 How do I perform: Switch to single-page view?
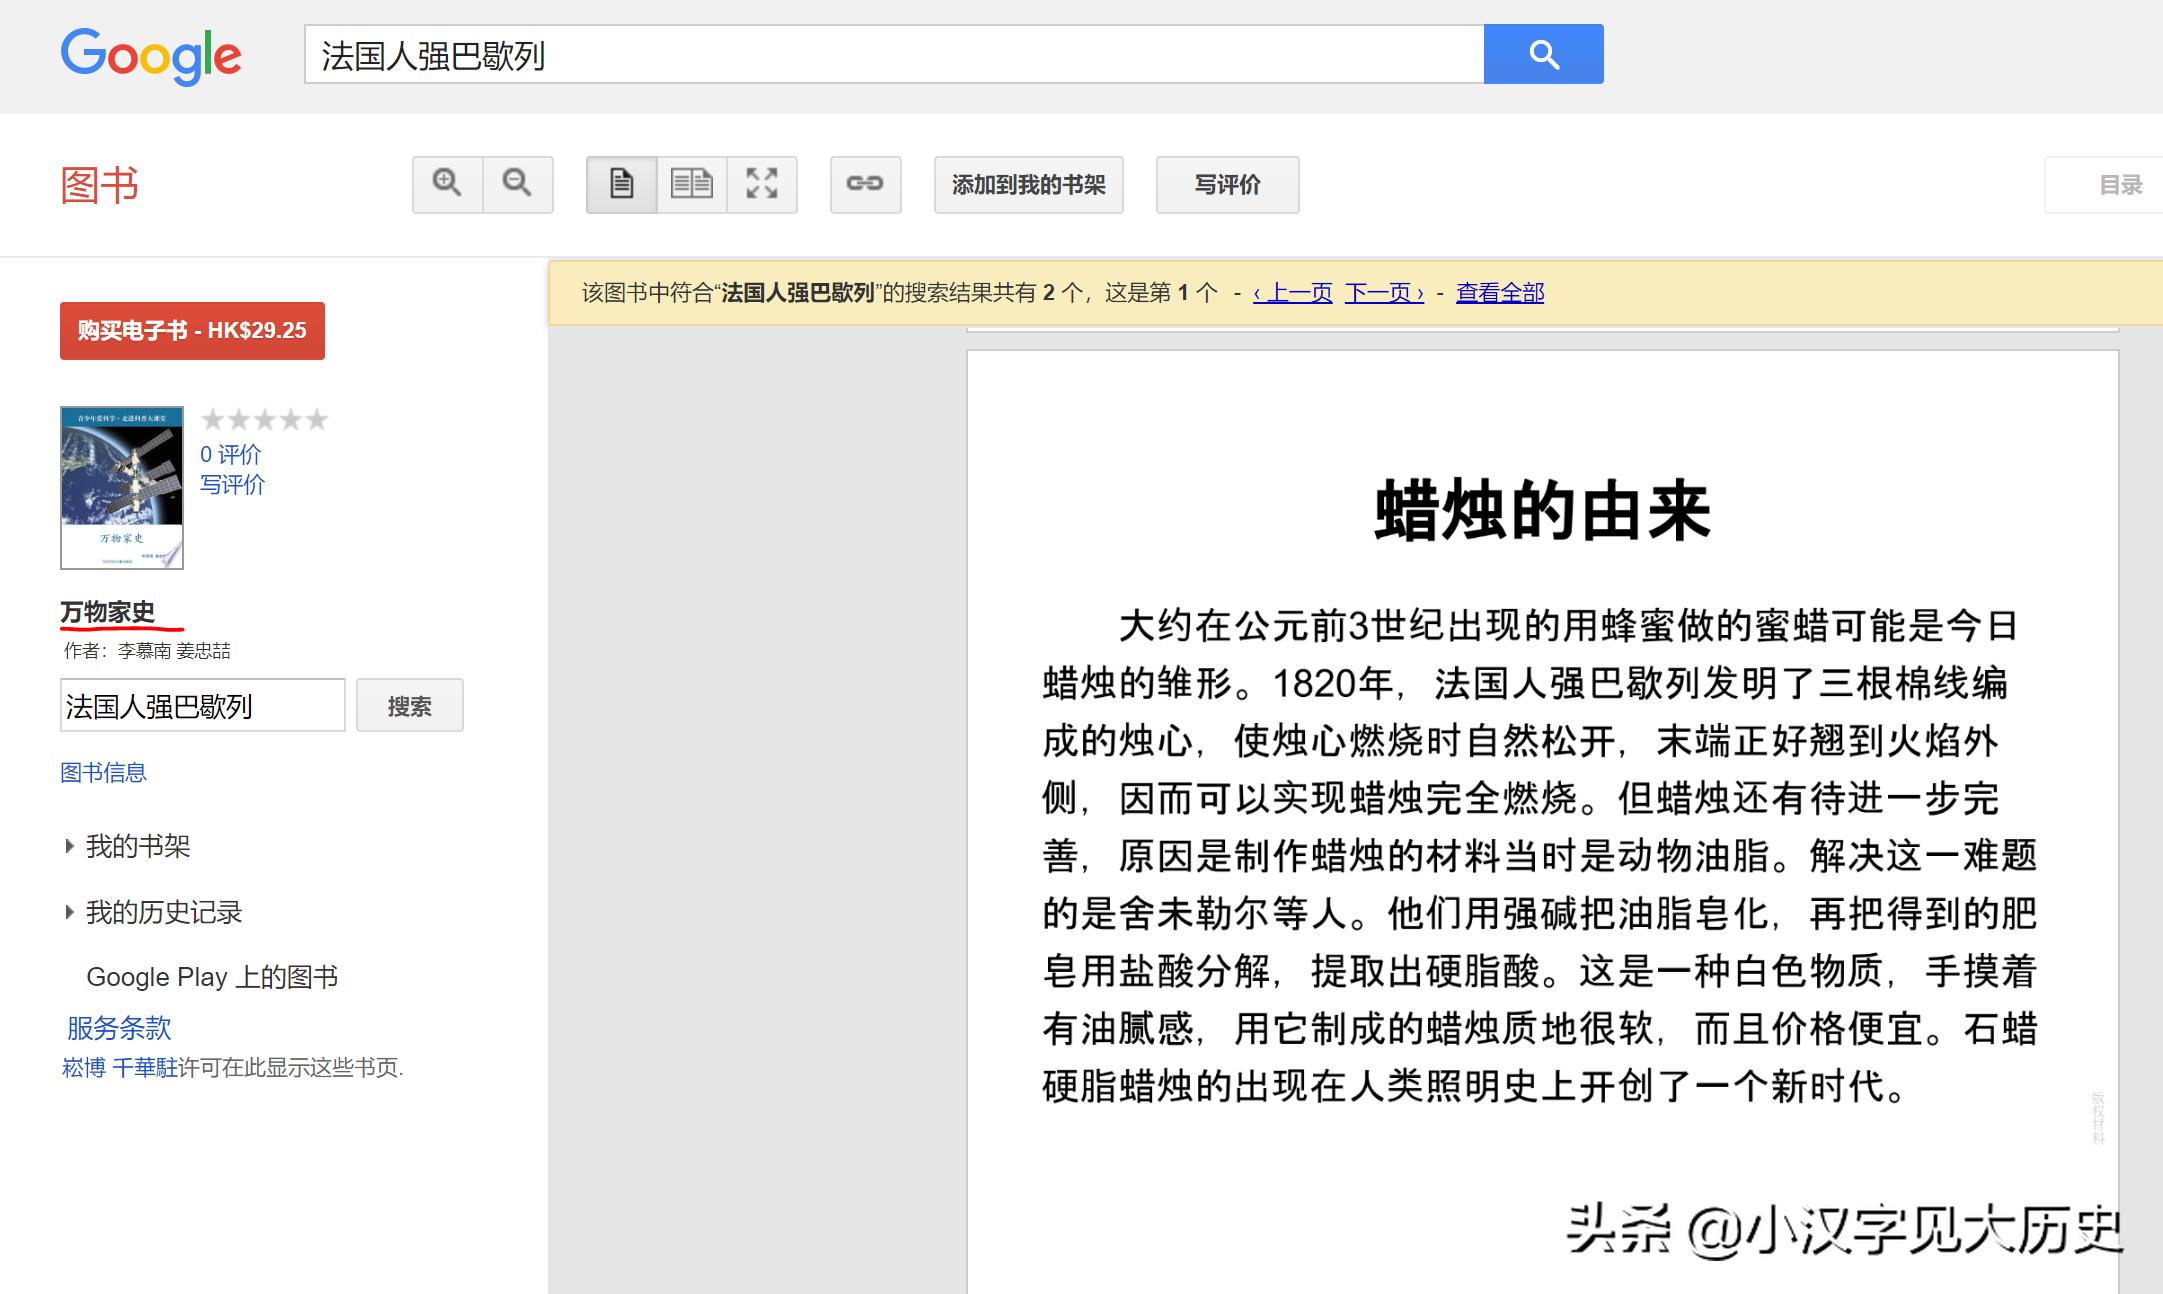(620, 184)
